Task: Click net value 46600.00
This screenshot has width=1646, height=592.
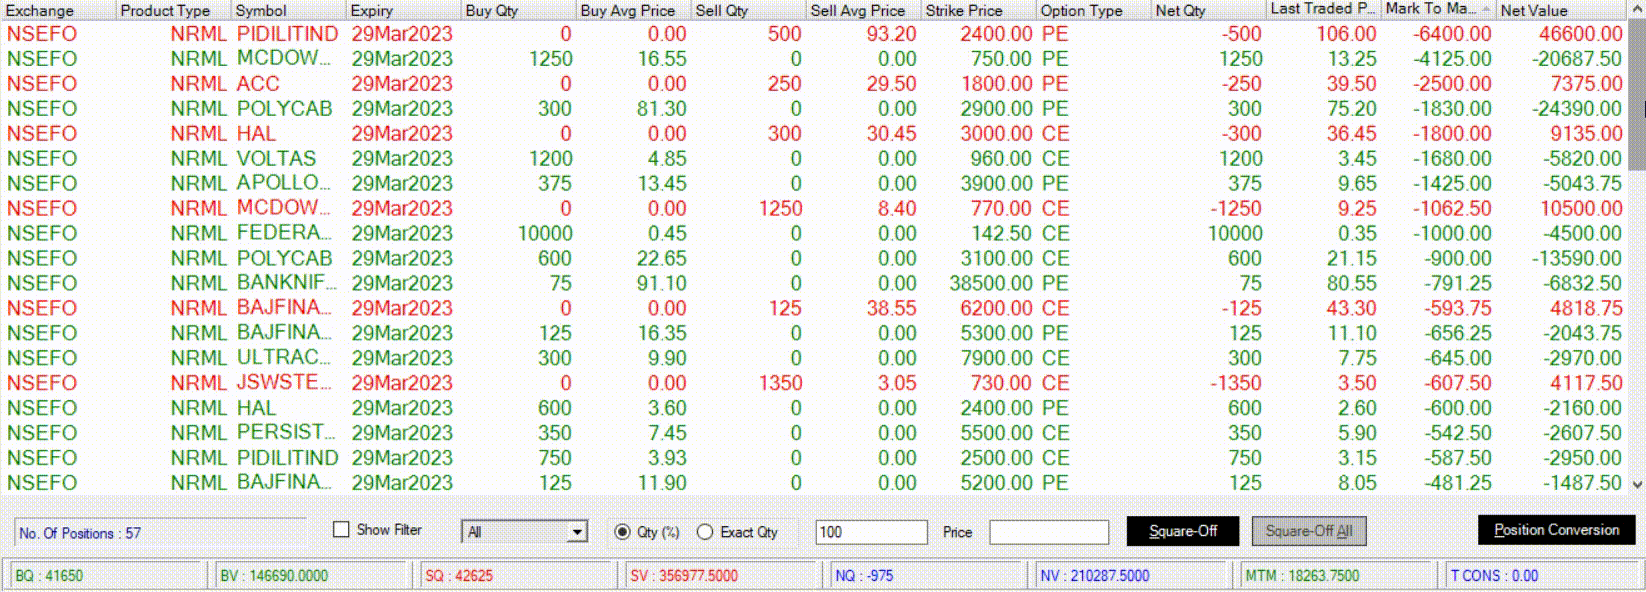Action: point(1580,33)
